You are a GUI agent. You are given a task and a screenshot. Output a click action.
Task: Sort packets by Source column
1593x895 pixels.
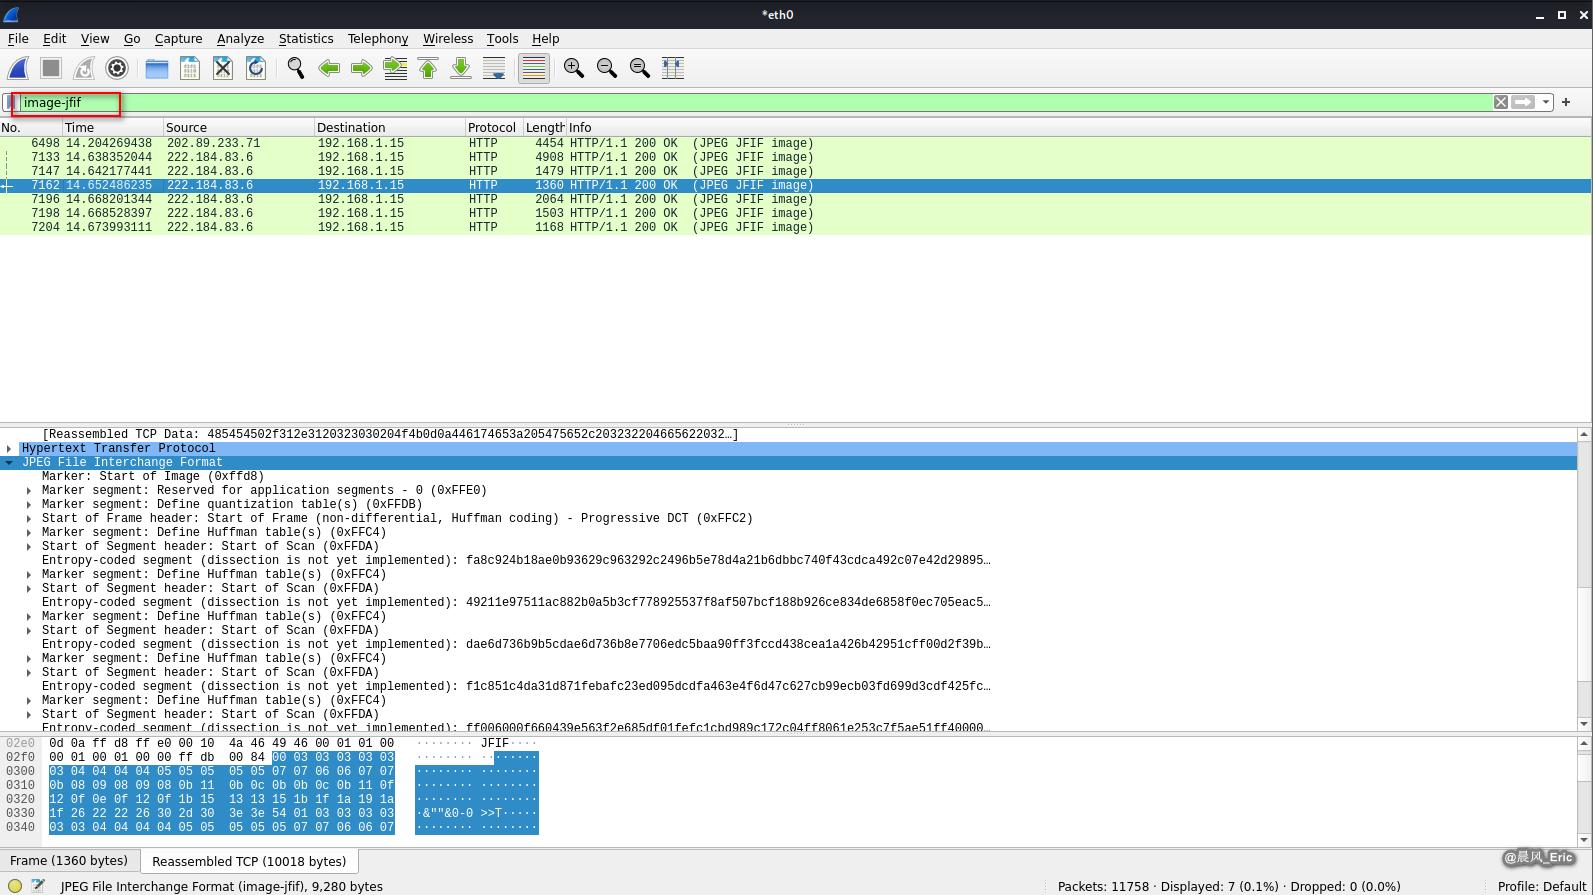coord(238,127)
